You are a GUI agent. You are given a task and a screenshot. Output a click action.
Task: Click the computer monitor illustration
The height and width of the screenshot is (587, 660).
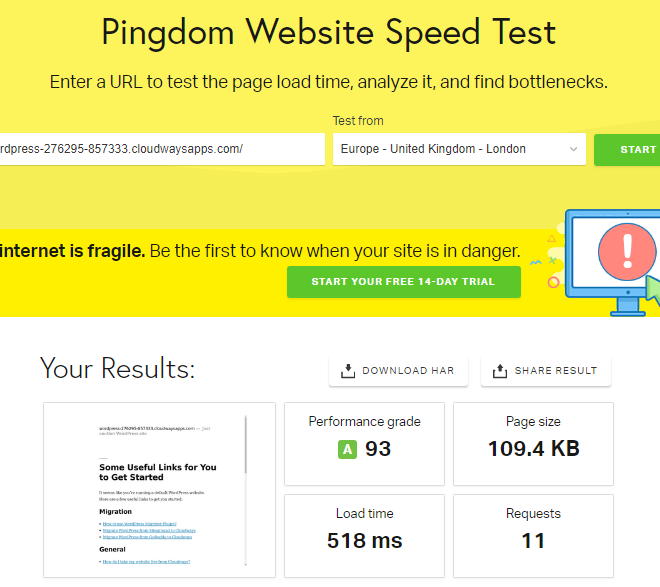[612, 263]
